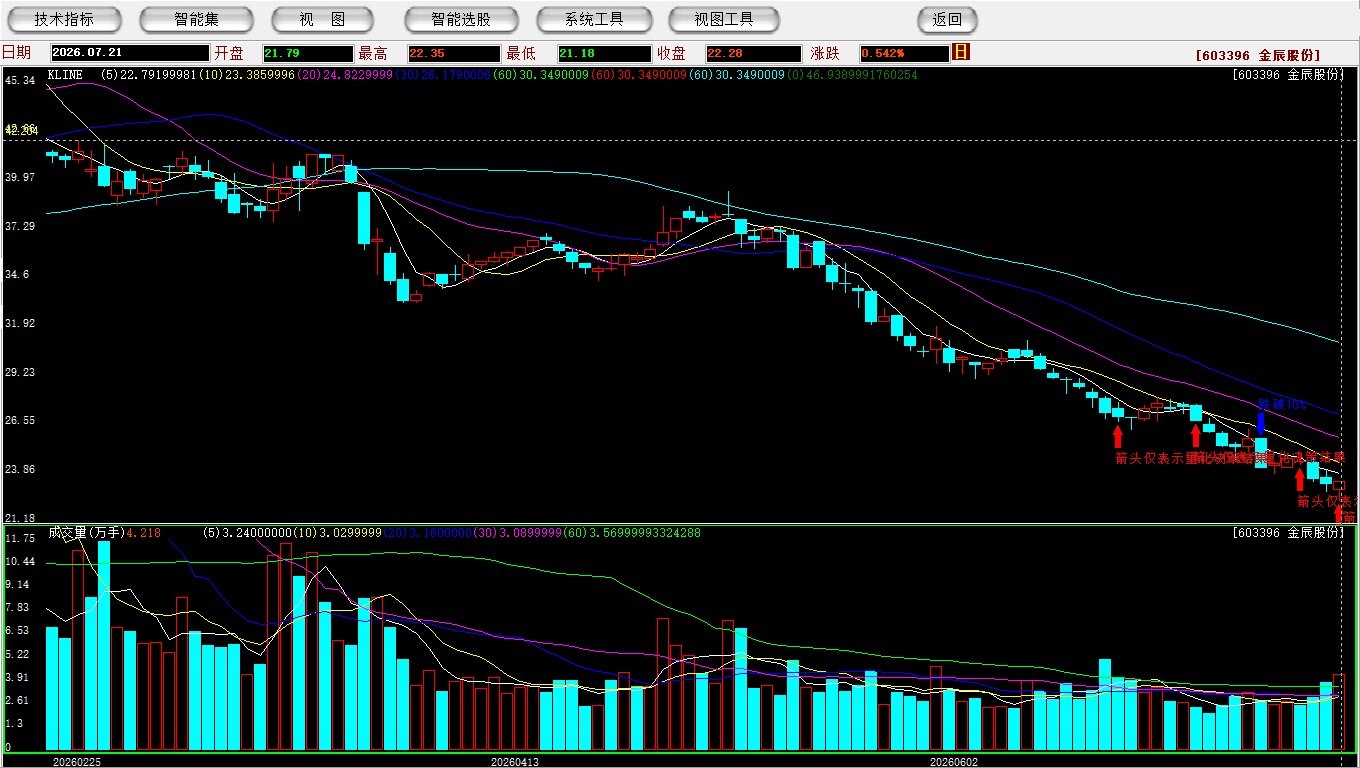Screen dimensions: 1360x768
Task: Click the 开盘 label
Action: (x=229, y=53)
